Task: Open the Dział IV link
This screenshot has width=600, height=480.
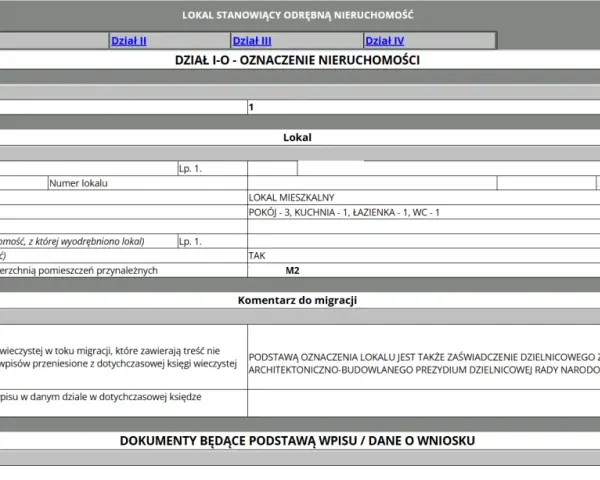Action: click(385, 41)
